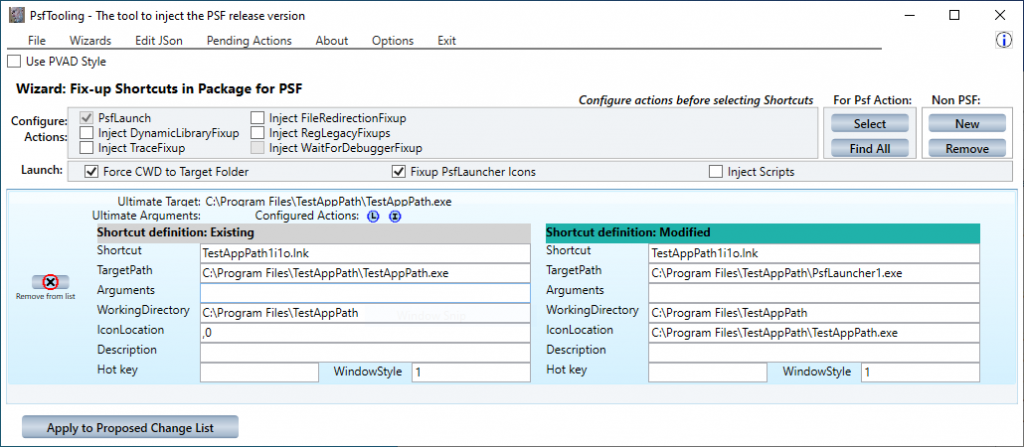This screenshot has height=447, width=1024.
Task: Click the Modified WorkingDirectory field
Action: (x=814, y=313)
